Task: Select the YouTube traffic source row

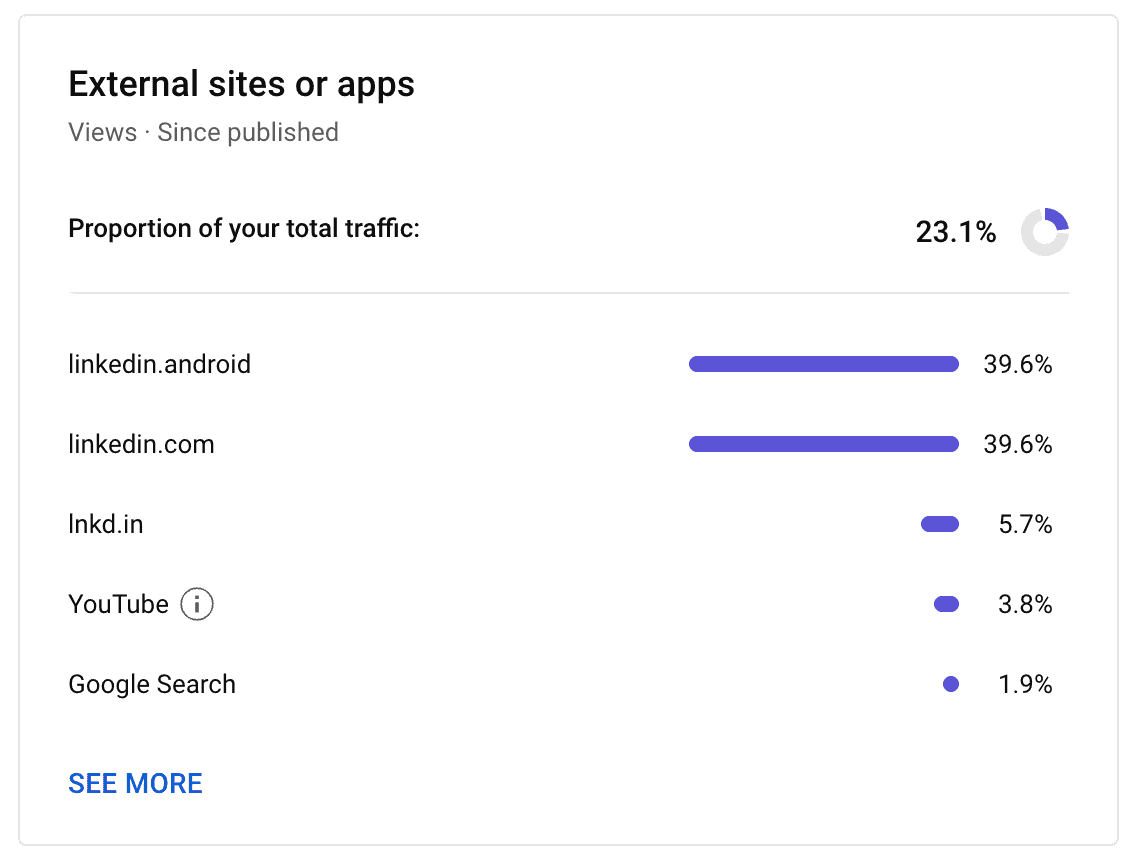Action: tap(118, 604)
